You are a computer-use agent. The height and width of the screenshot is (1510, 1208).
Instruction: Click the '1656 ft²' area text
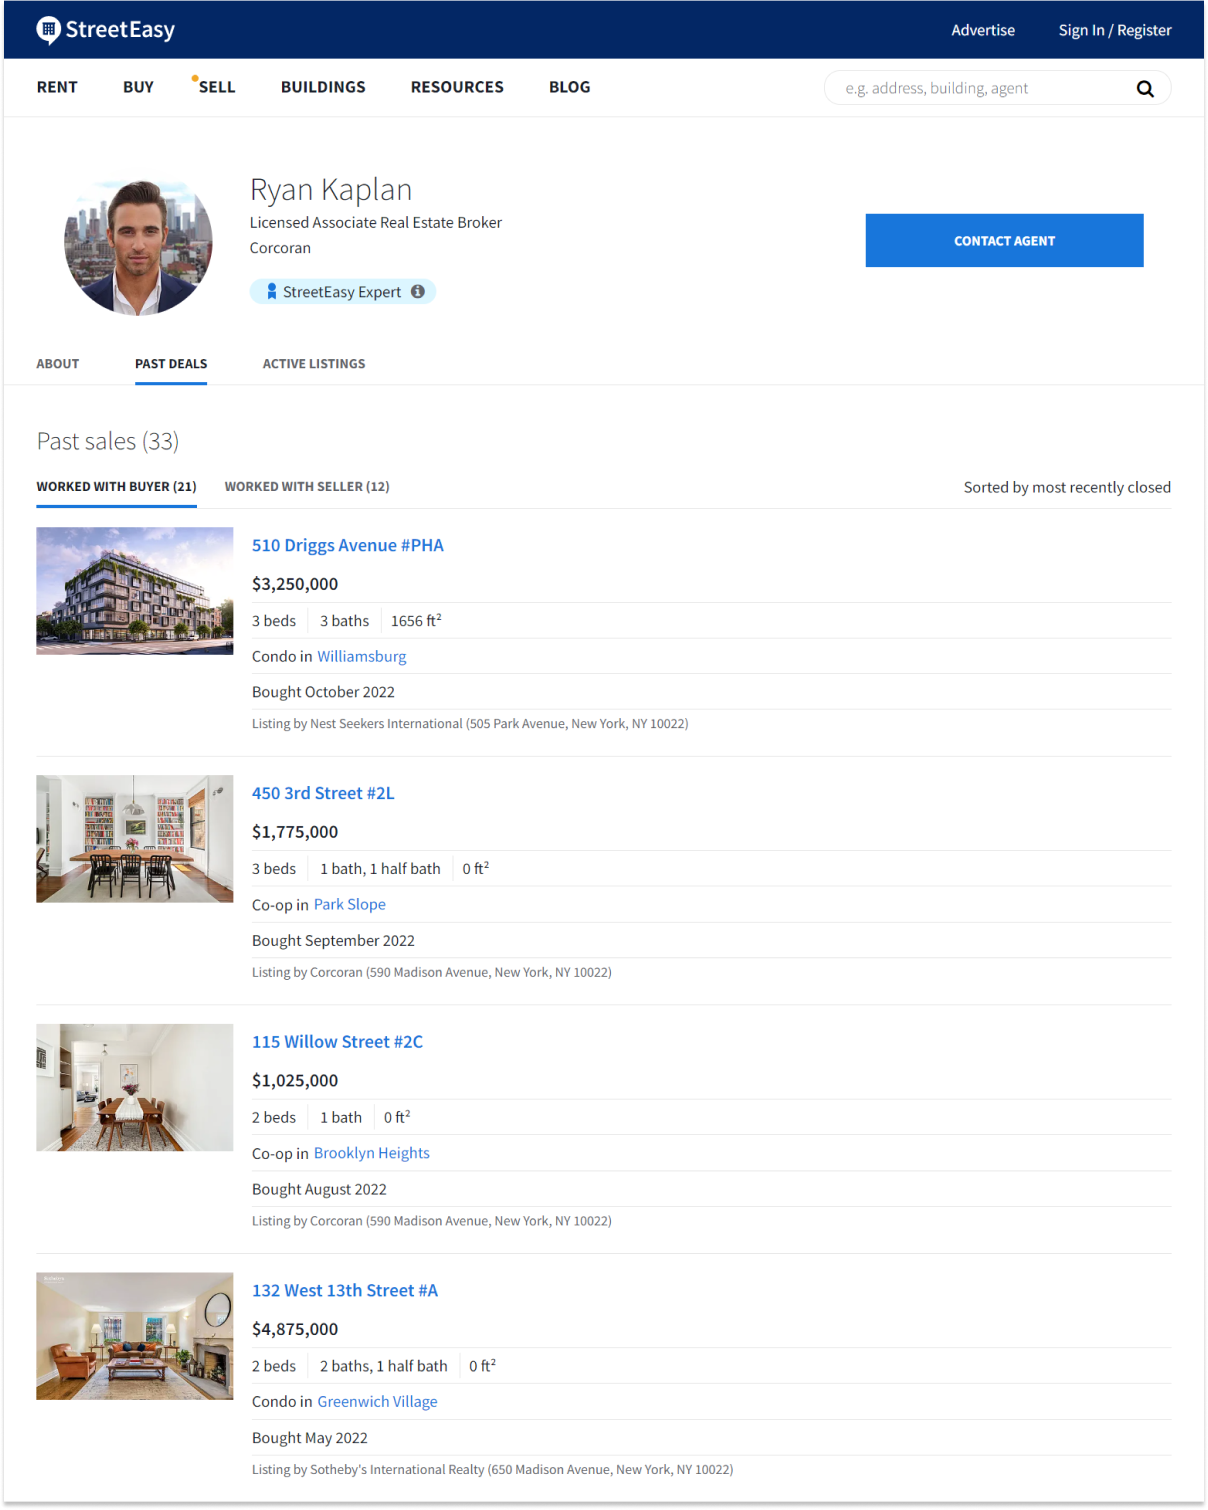[x=416, y=621]
